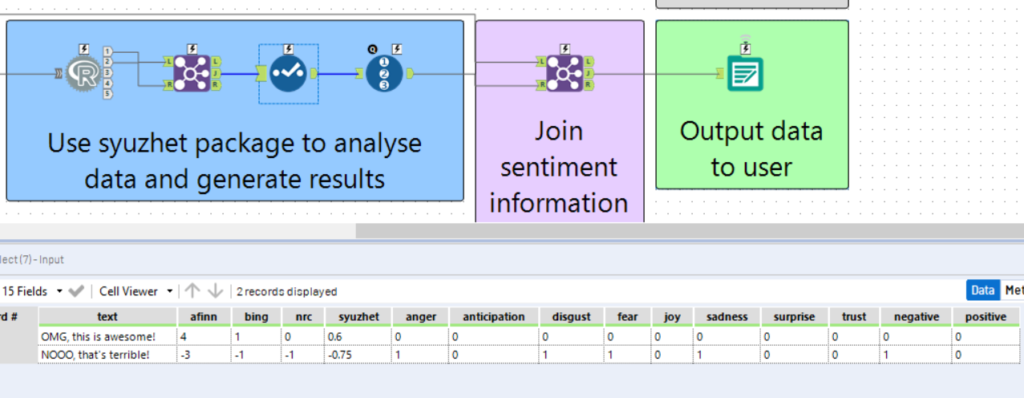Image resolution: width=1024 pixels, height=398 pixels.
Task: Select cell 'OMG, this is awesome!'
Action: click(x=108, y=337)
